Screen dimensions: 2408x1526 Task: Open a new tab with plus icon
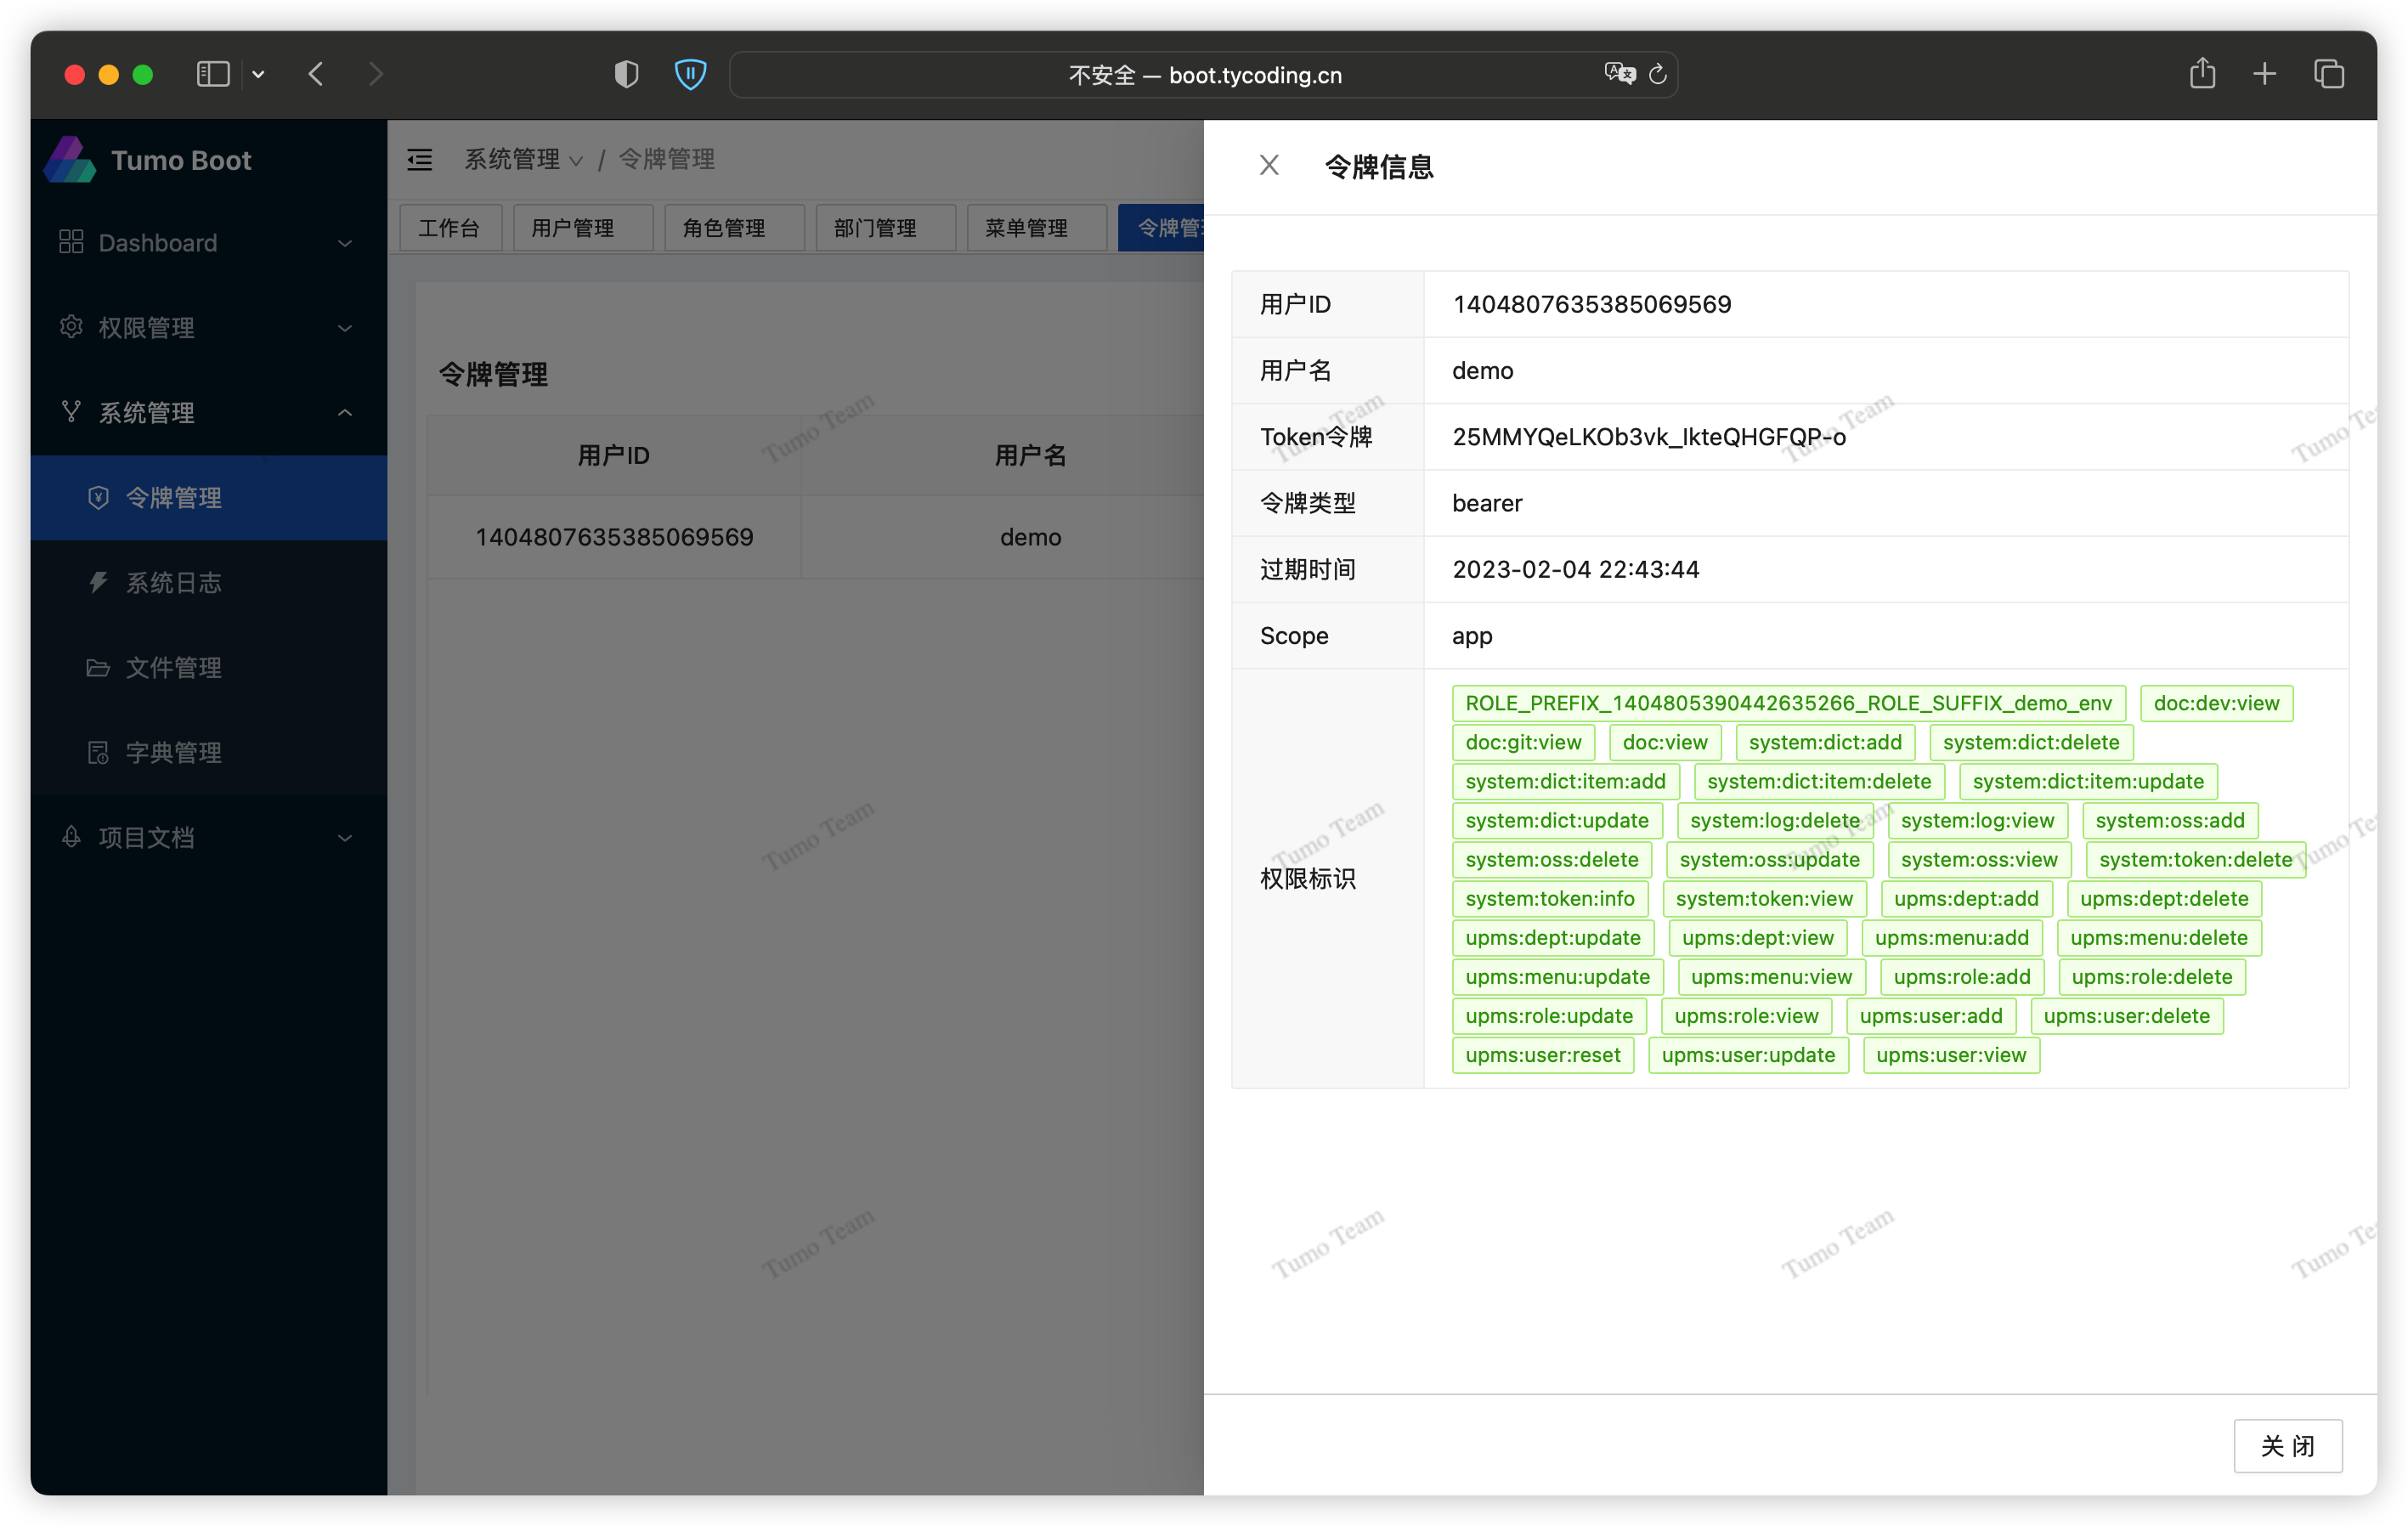[x=2265, y=74]
